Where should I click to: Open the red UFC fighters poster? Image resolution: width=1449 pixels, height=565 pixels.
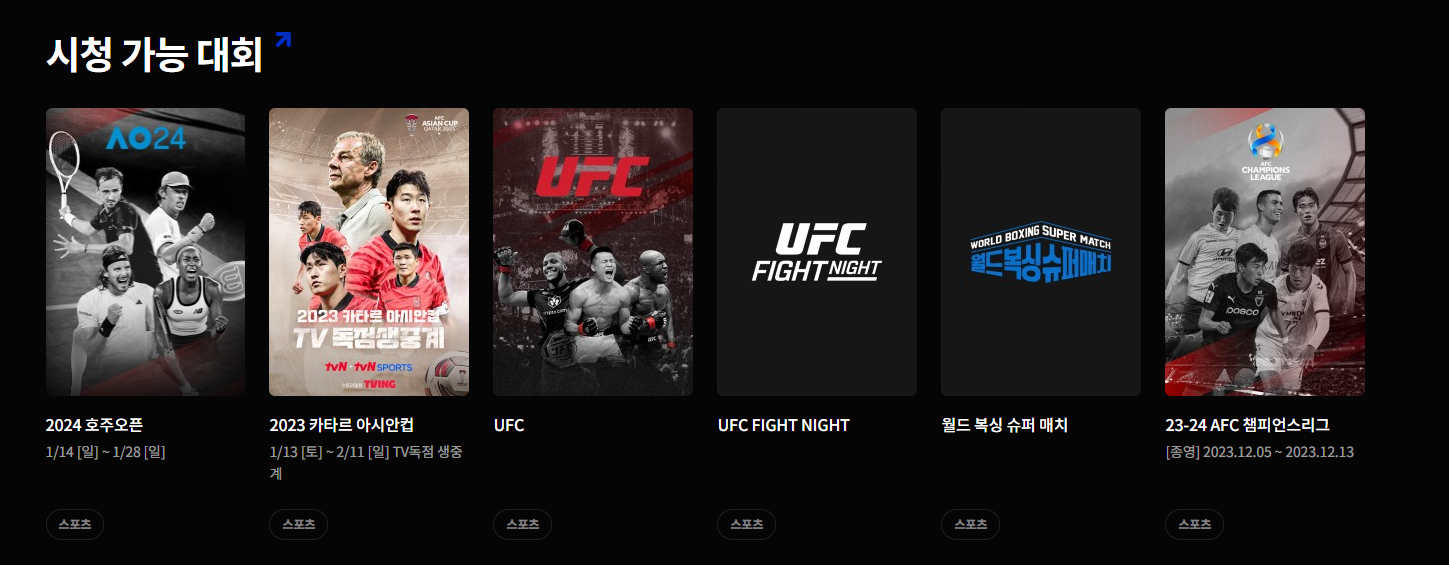593,252
